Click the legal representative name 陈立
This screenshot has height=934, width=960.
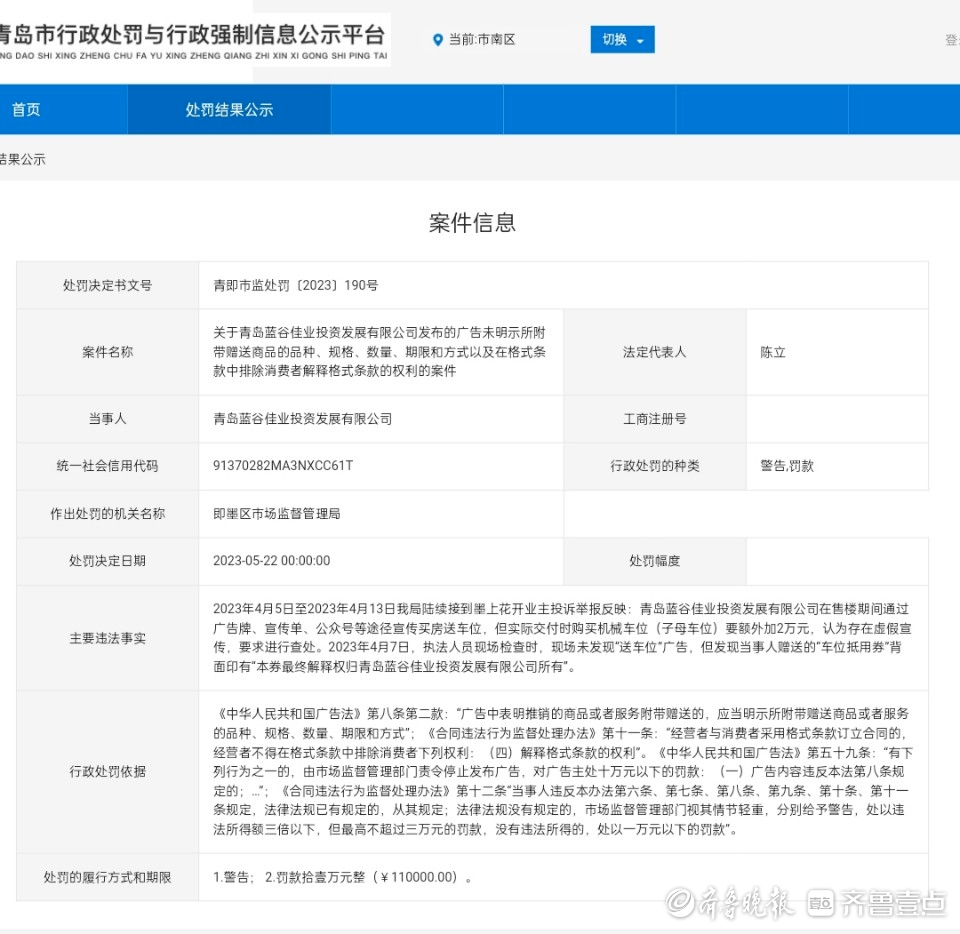(772, 352)
